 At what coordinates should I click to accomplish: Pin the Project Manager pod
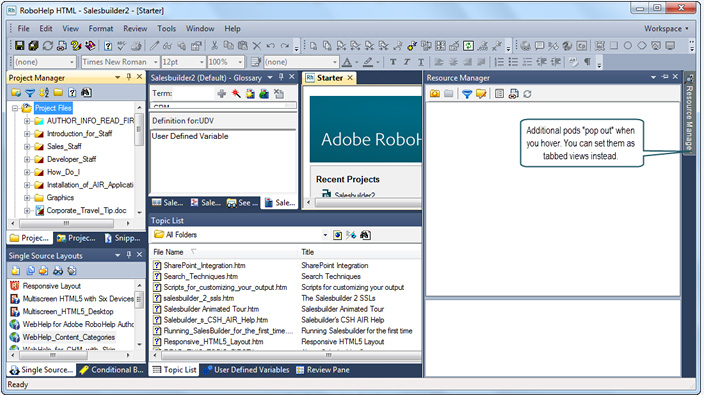(x=129, y=77)
